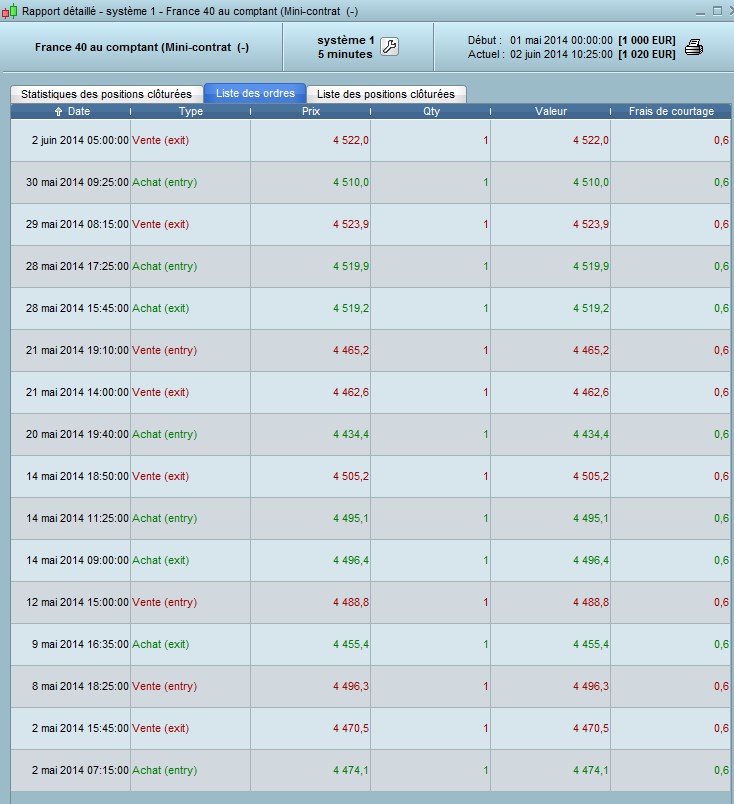The image size is (734, 804).
Task: Click the Prix value 4 465,2
Action: 351,350
